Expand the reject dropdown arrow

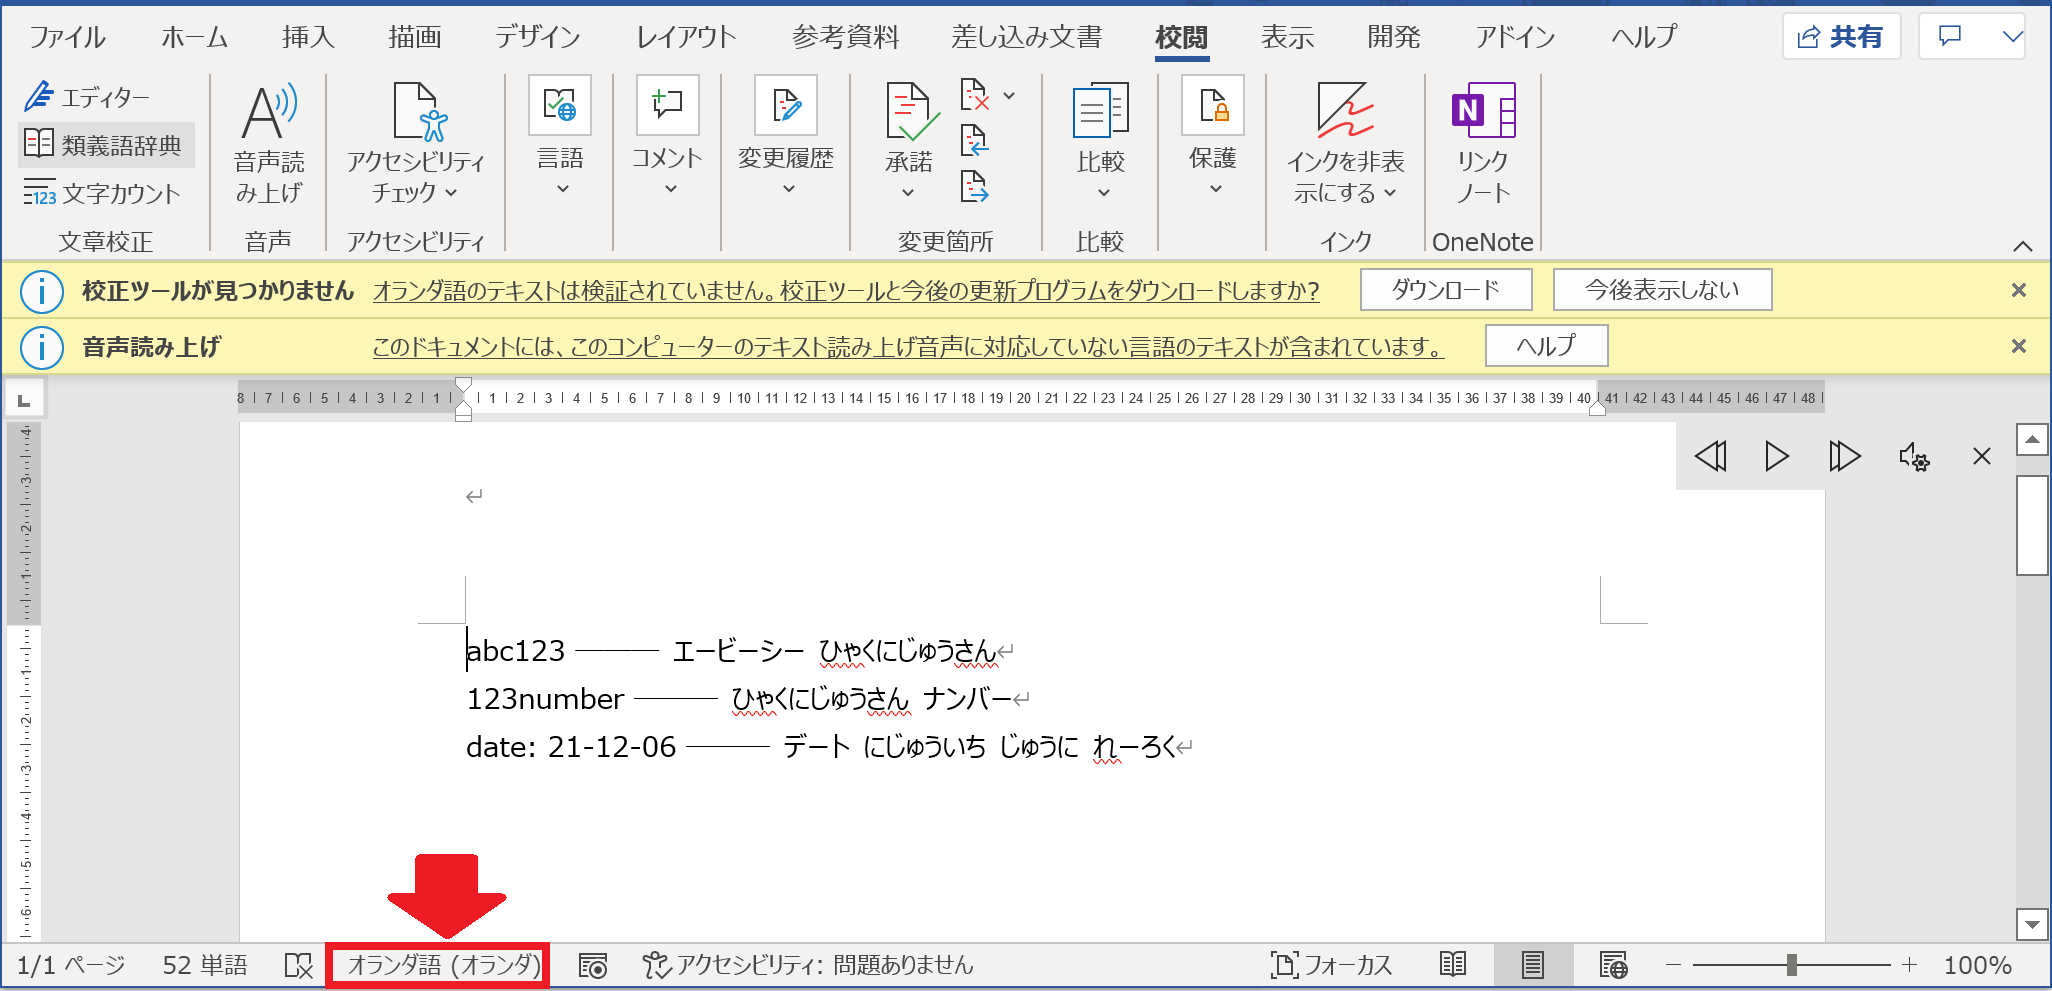(1009, 96)
